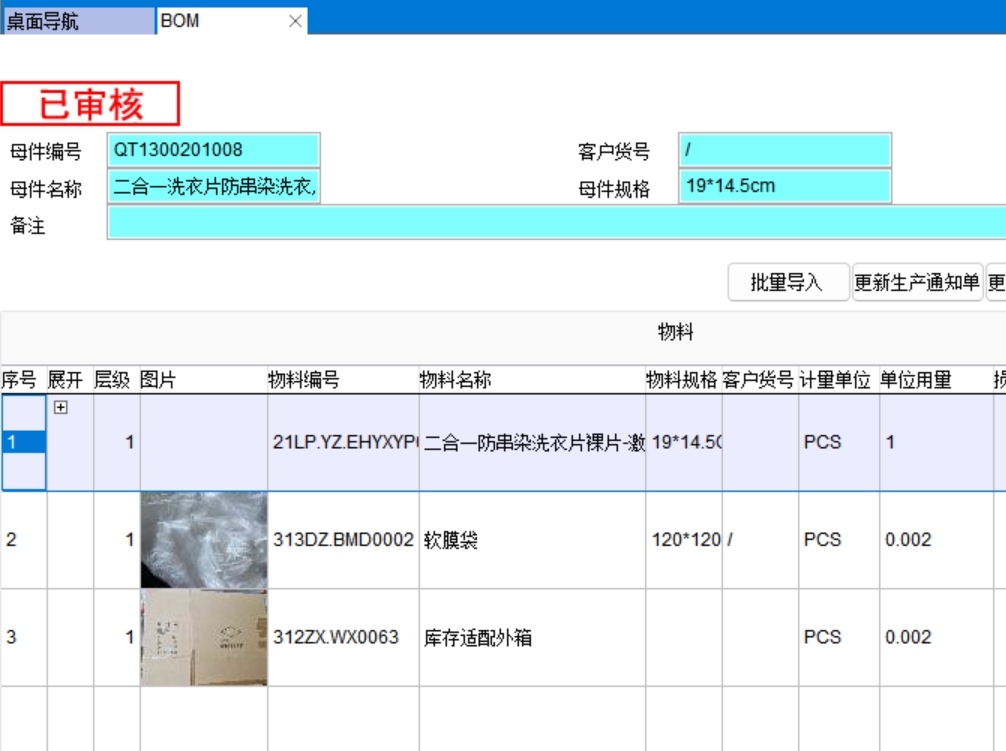Open the 软膜袋 material thumbnail image
This screenshot has height=751, width=1006.
click(x=204, y=540)
